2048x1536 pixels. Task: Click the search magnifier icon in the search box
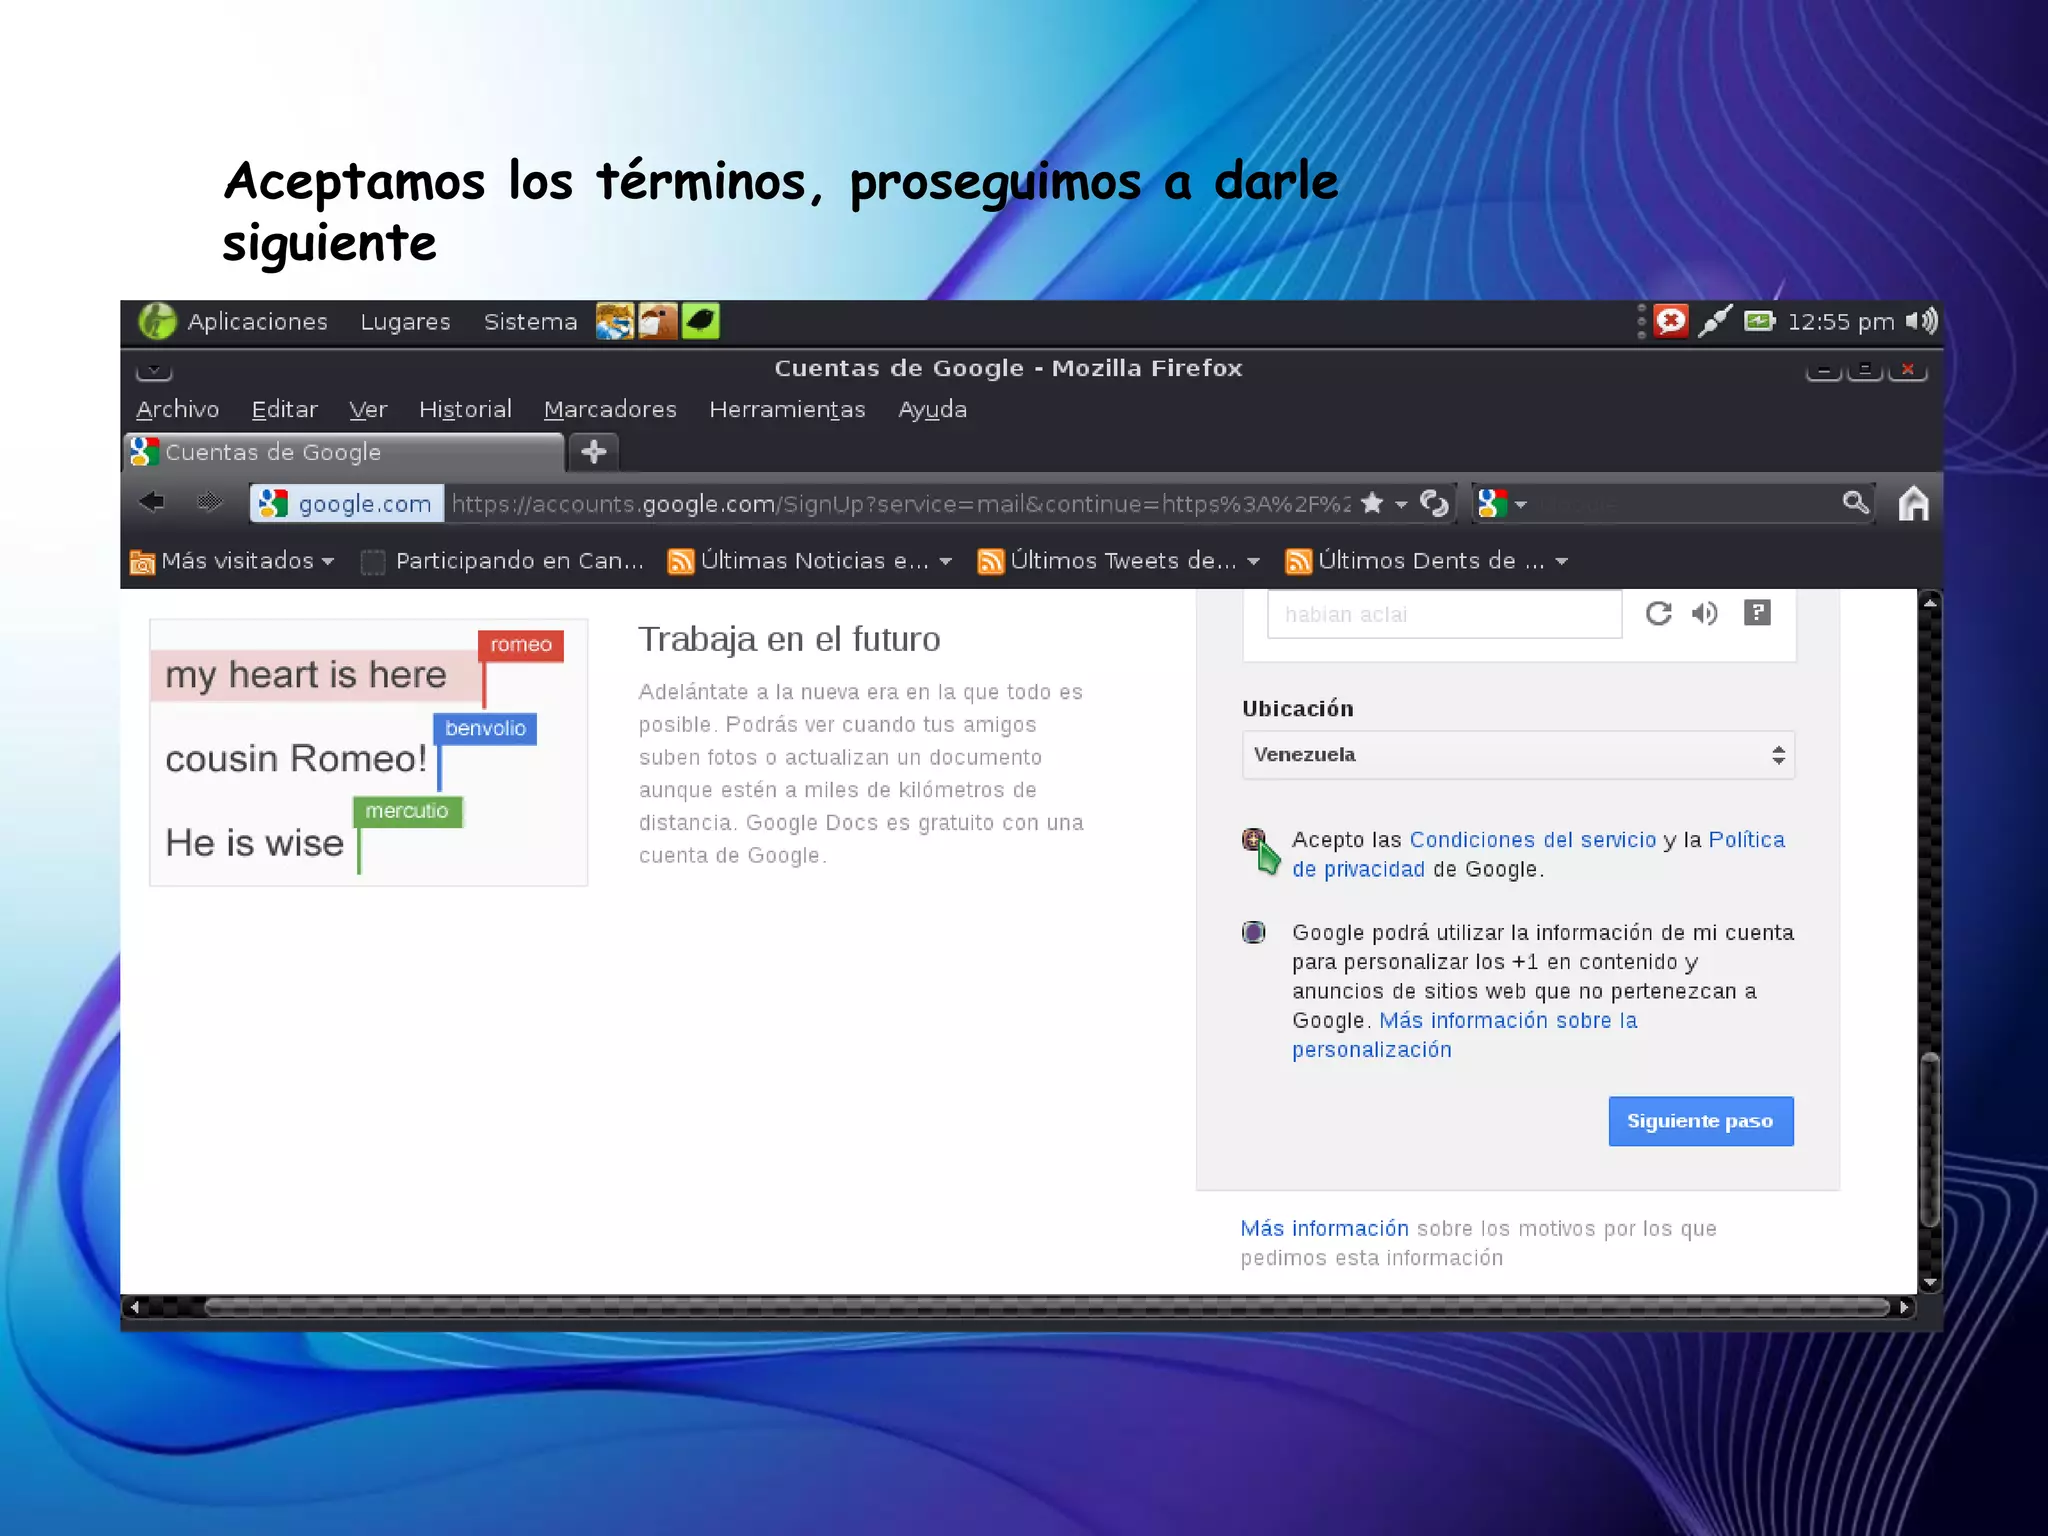pos(1855,502)
